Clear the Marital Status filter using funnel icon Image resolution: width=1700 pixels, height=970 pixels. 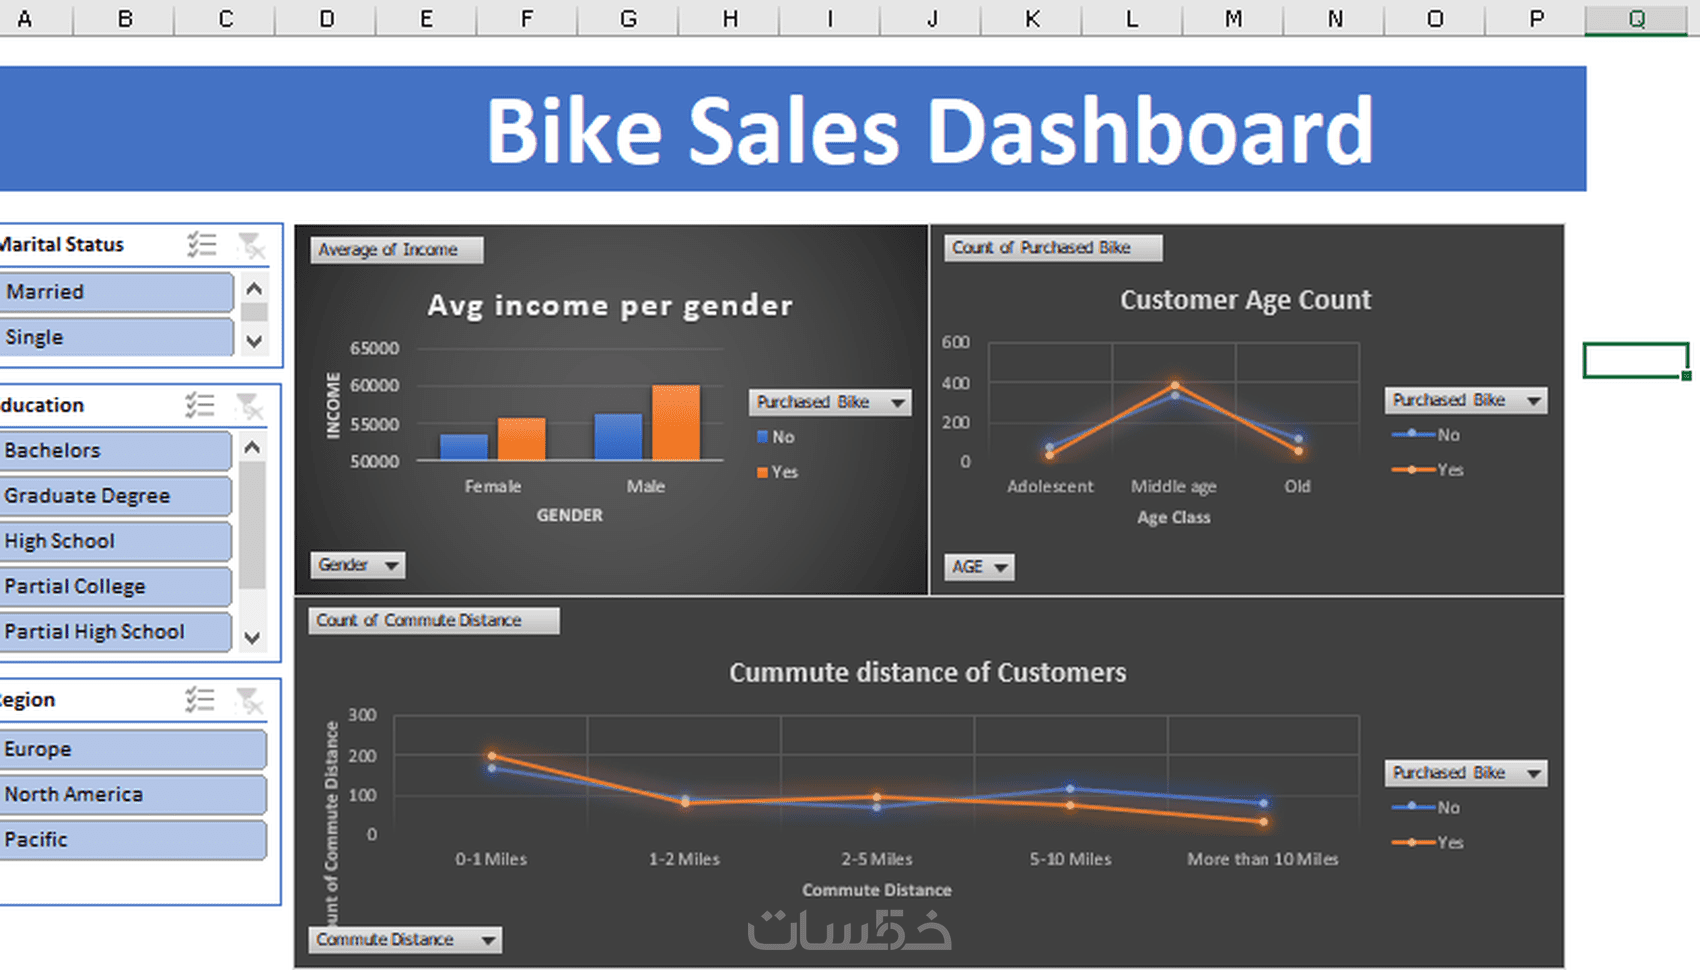[251, 244]
